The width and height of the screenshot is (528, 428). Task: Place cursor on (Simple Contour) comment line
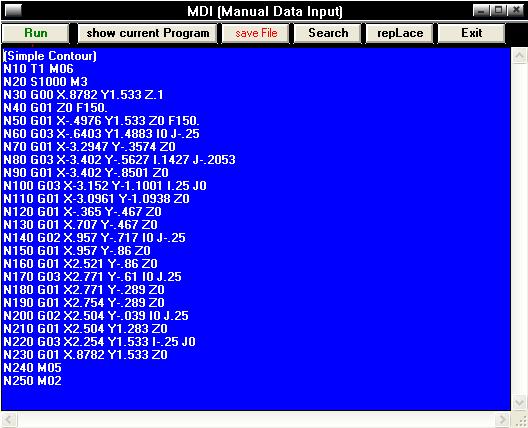point(50,56)
